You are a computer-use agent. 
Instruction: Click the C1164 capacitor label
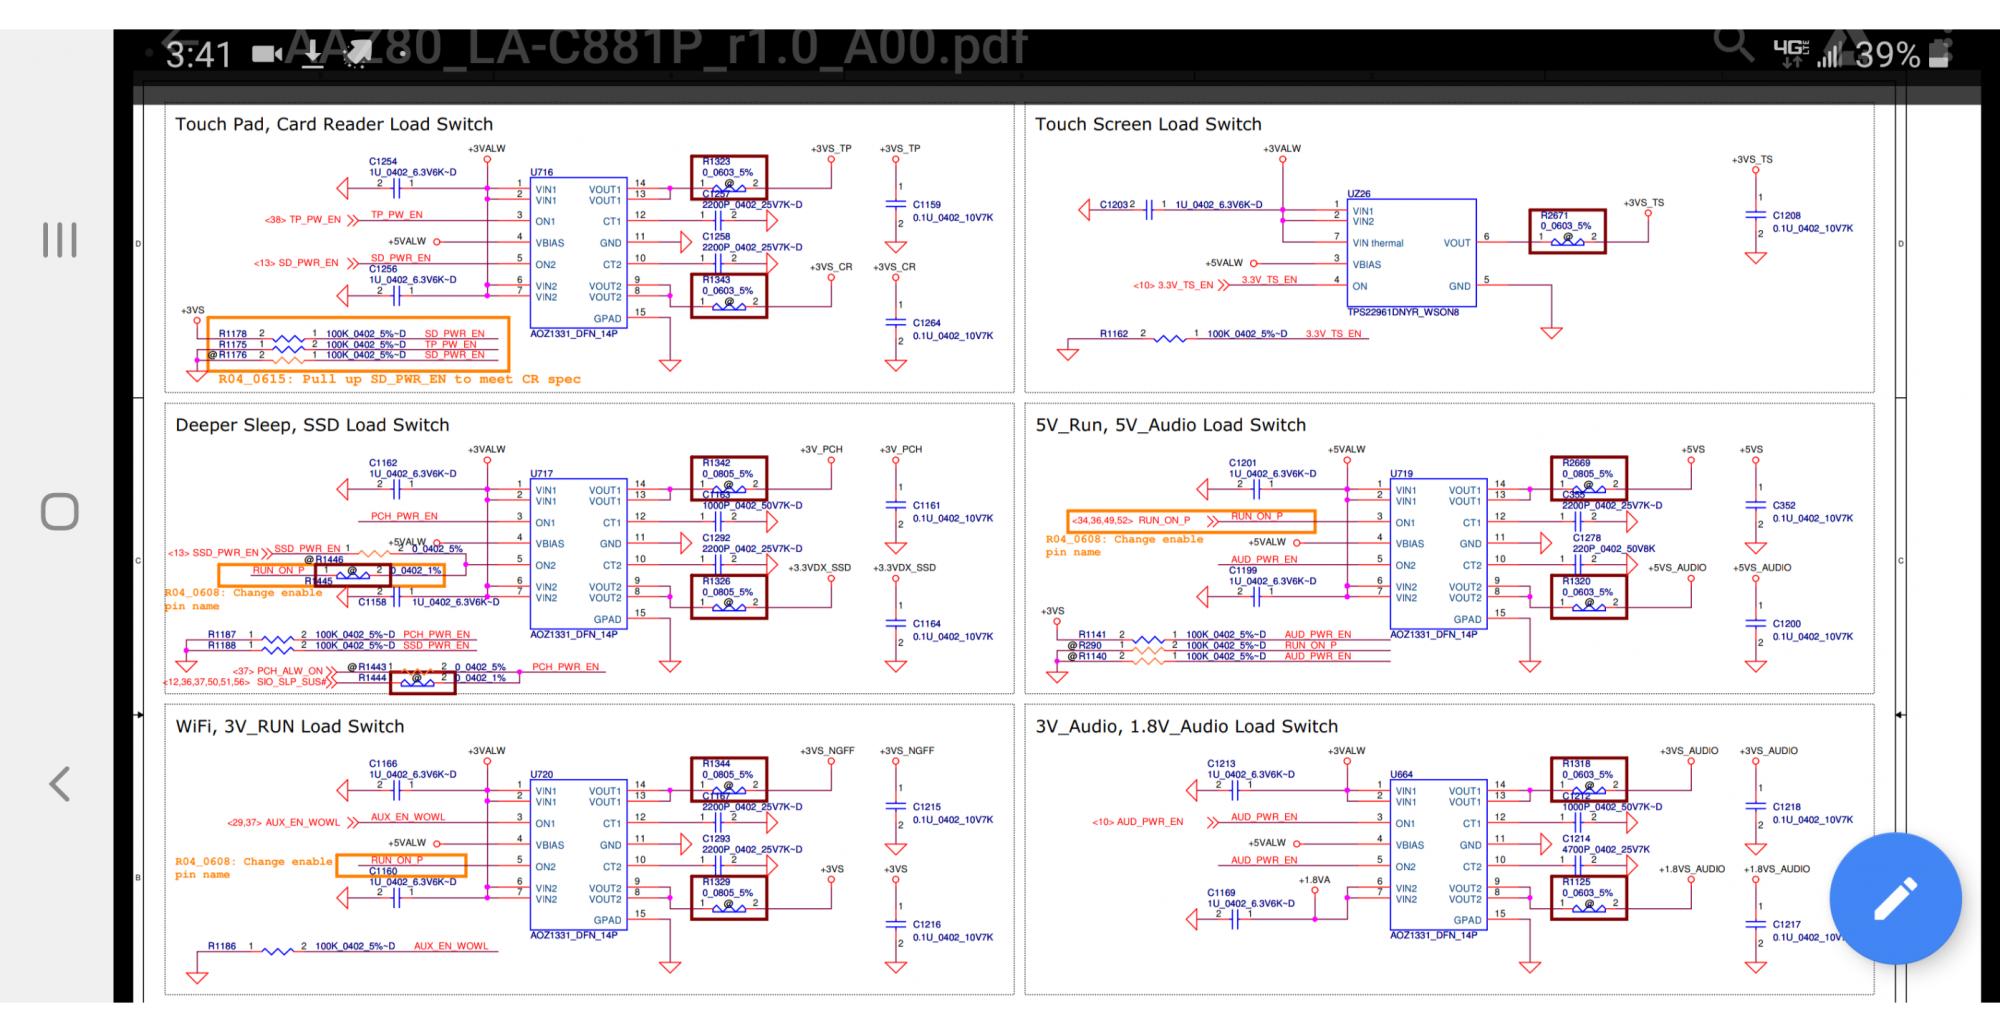(927, 624)
